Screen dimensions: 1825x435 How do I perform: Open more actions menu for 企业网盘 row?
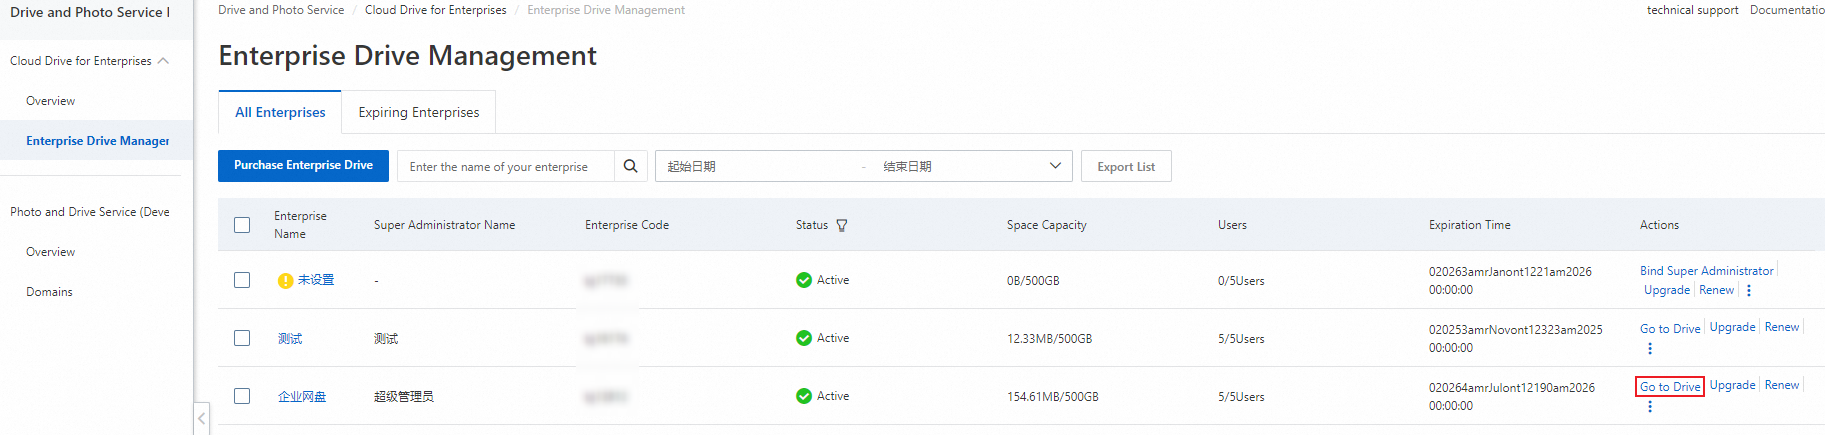1650,406
